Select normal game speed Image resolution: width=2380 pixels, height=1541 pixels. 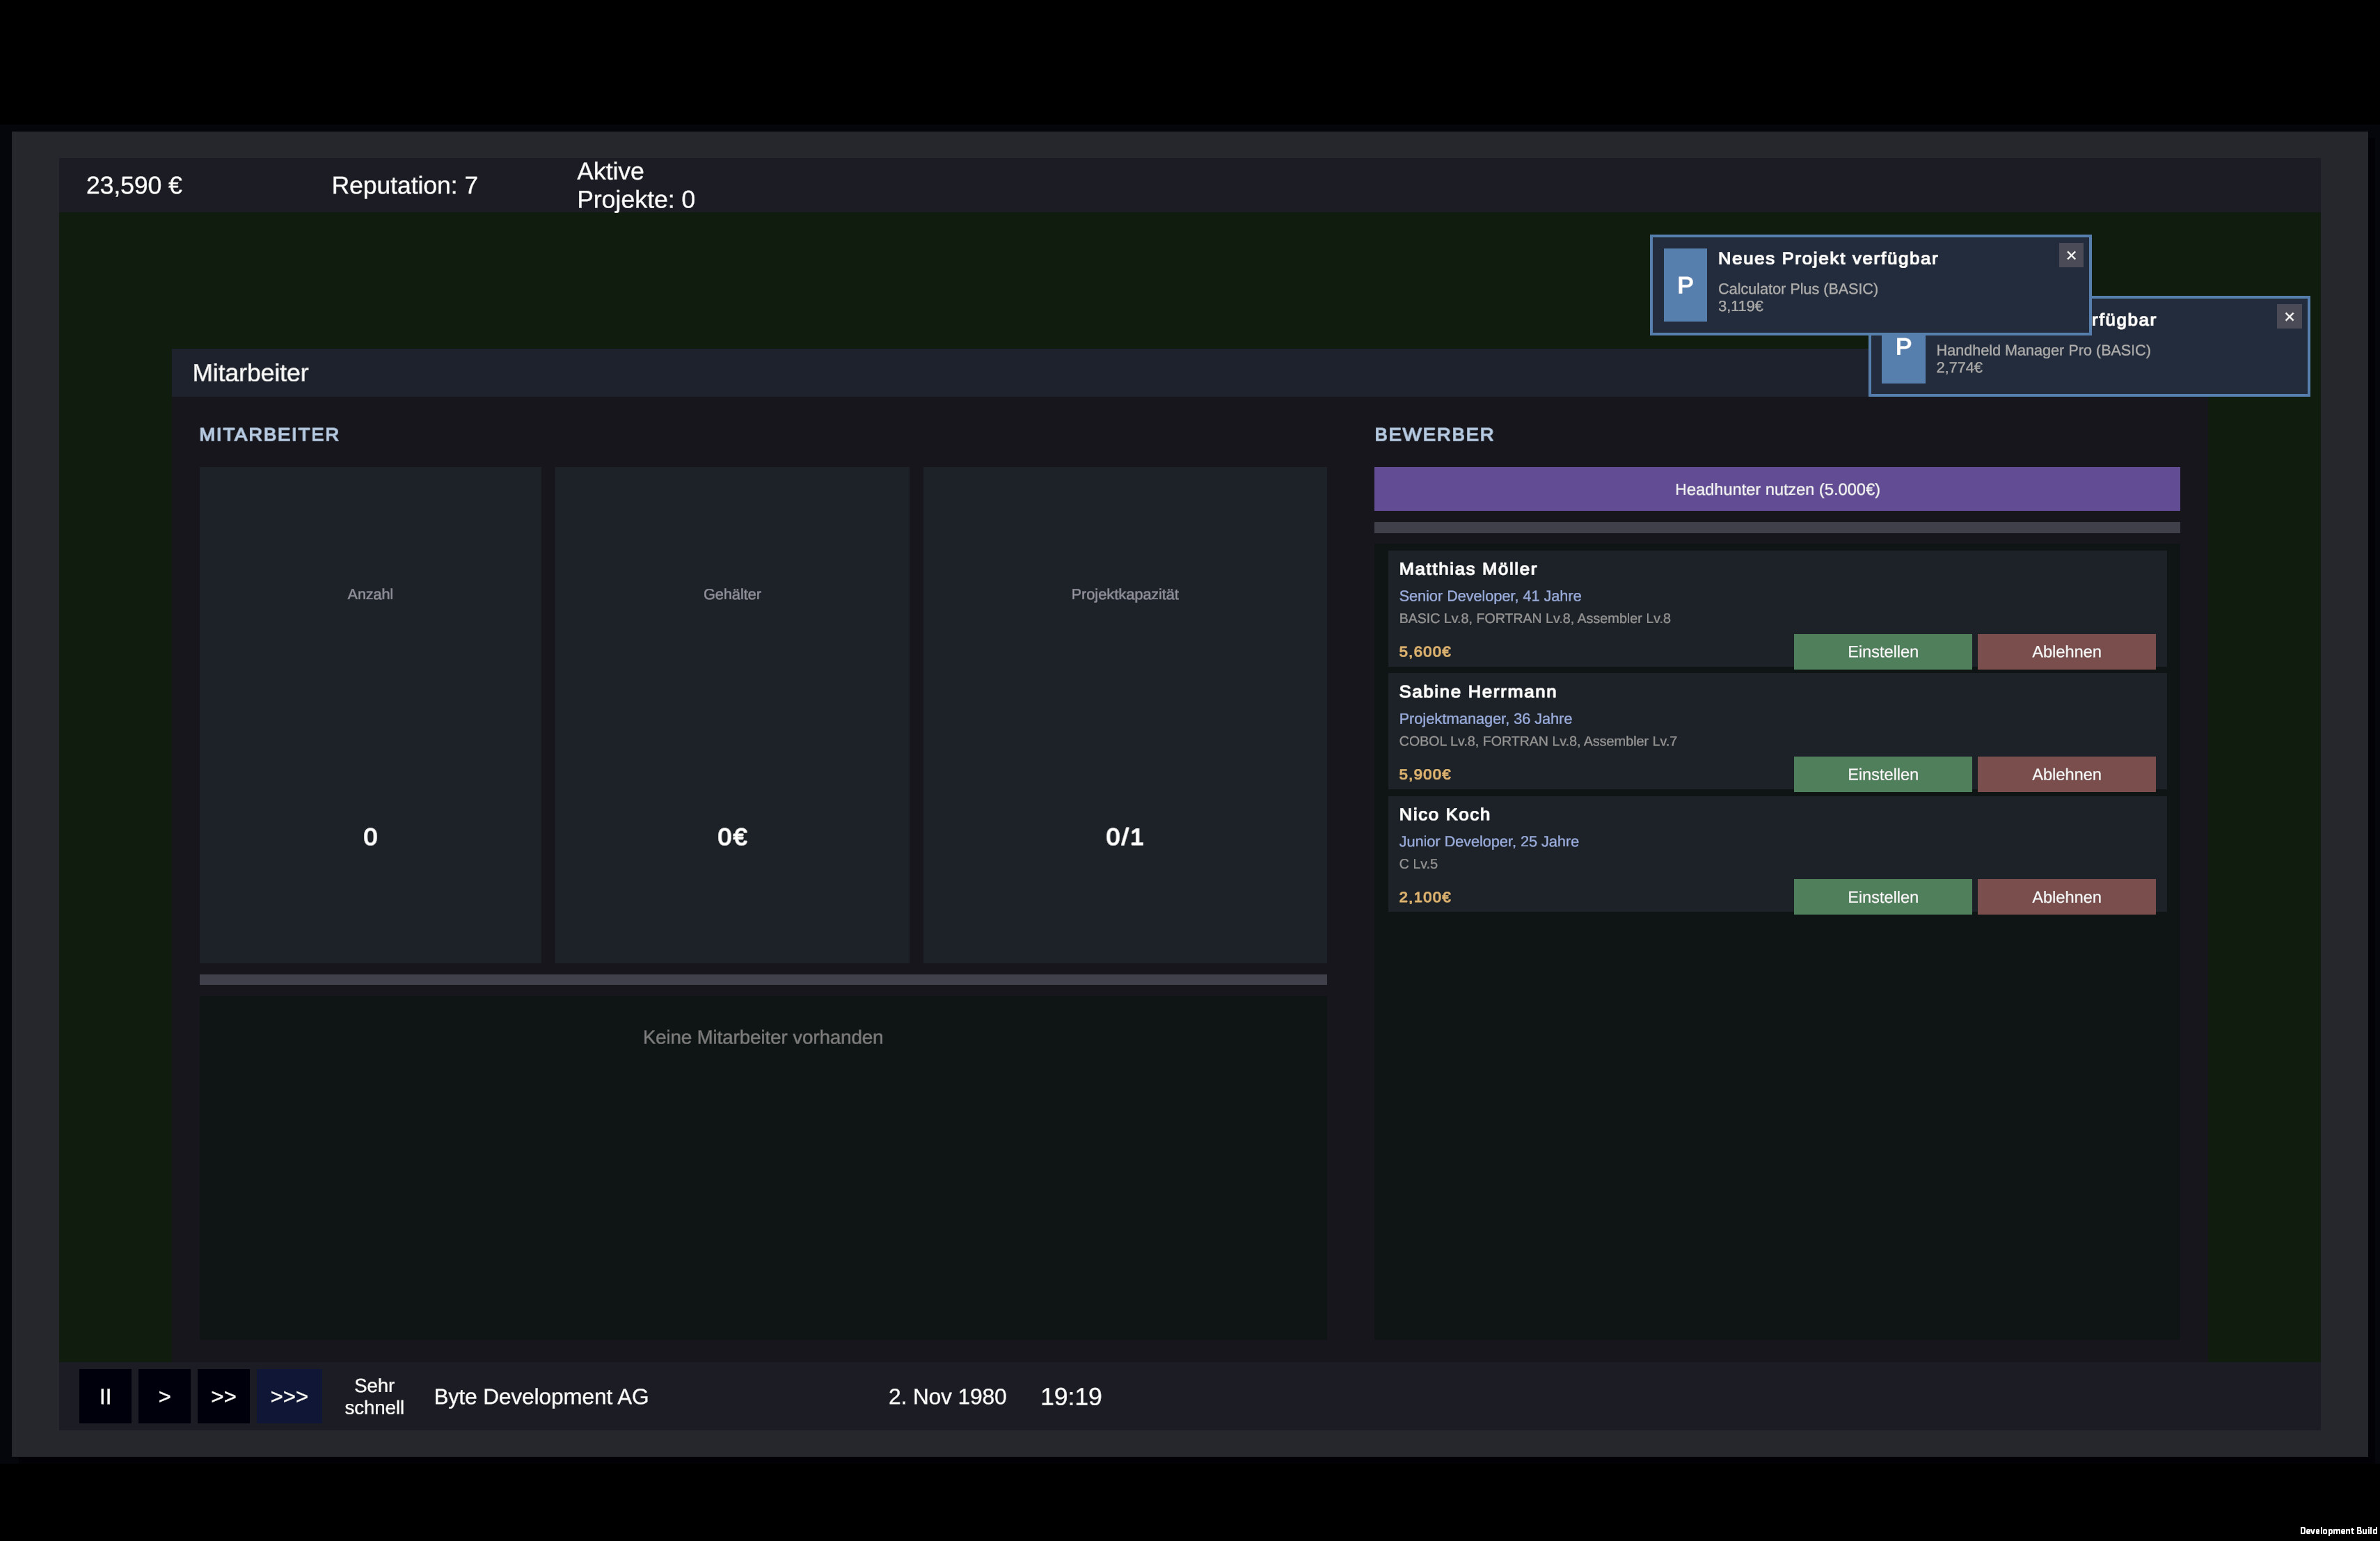pos(164,1396)
